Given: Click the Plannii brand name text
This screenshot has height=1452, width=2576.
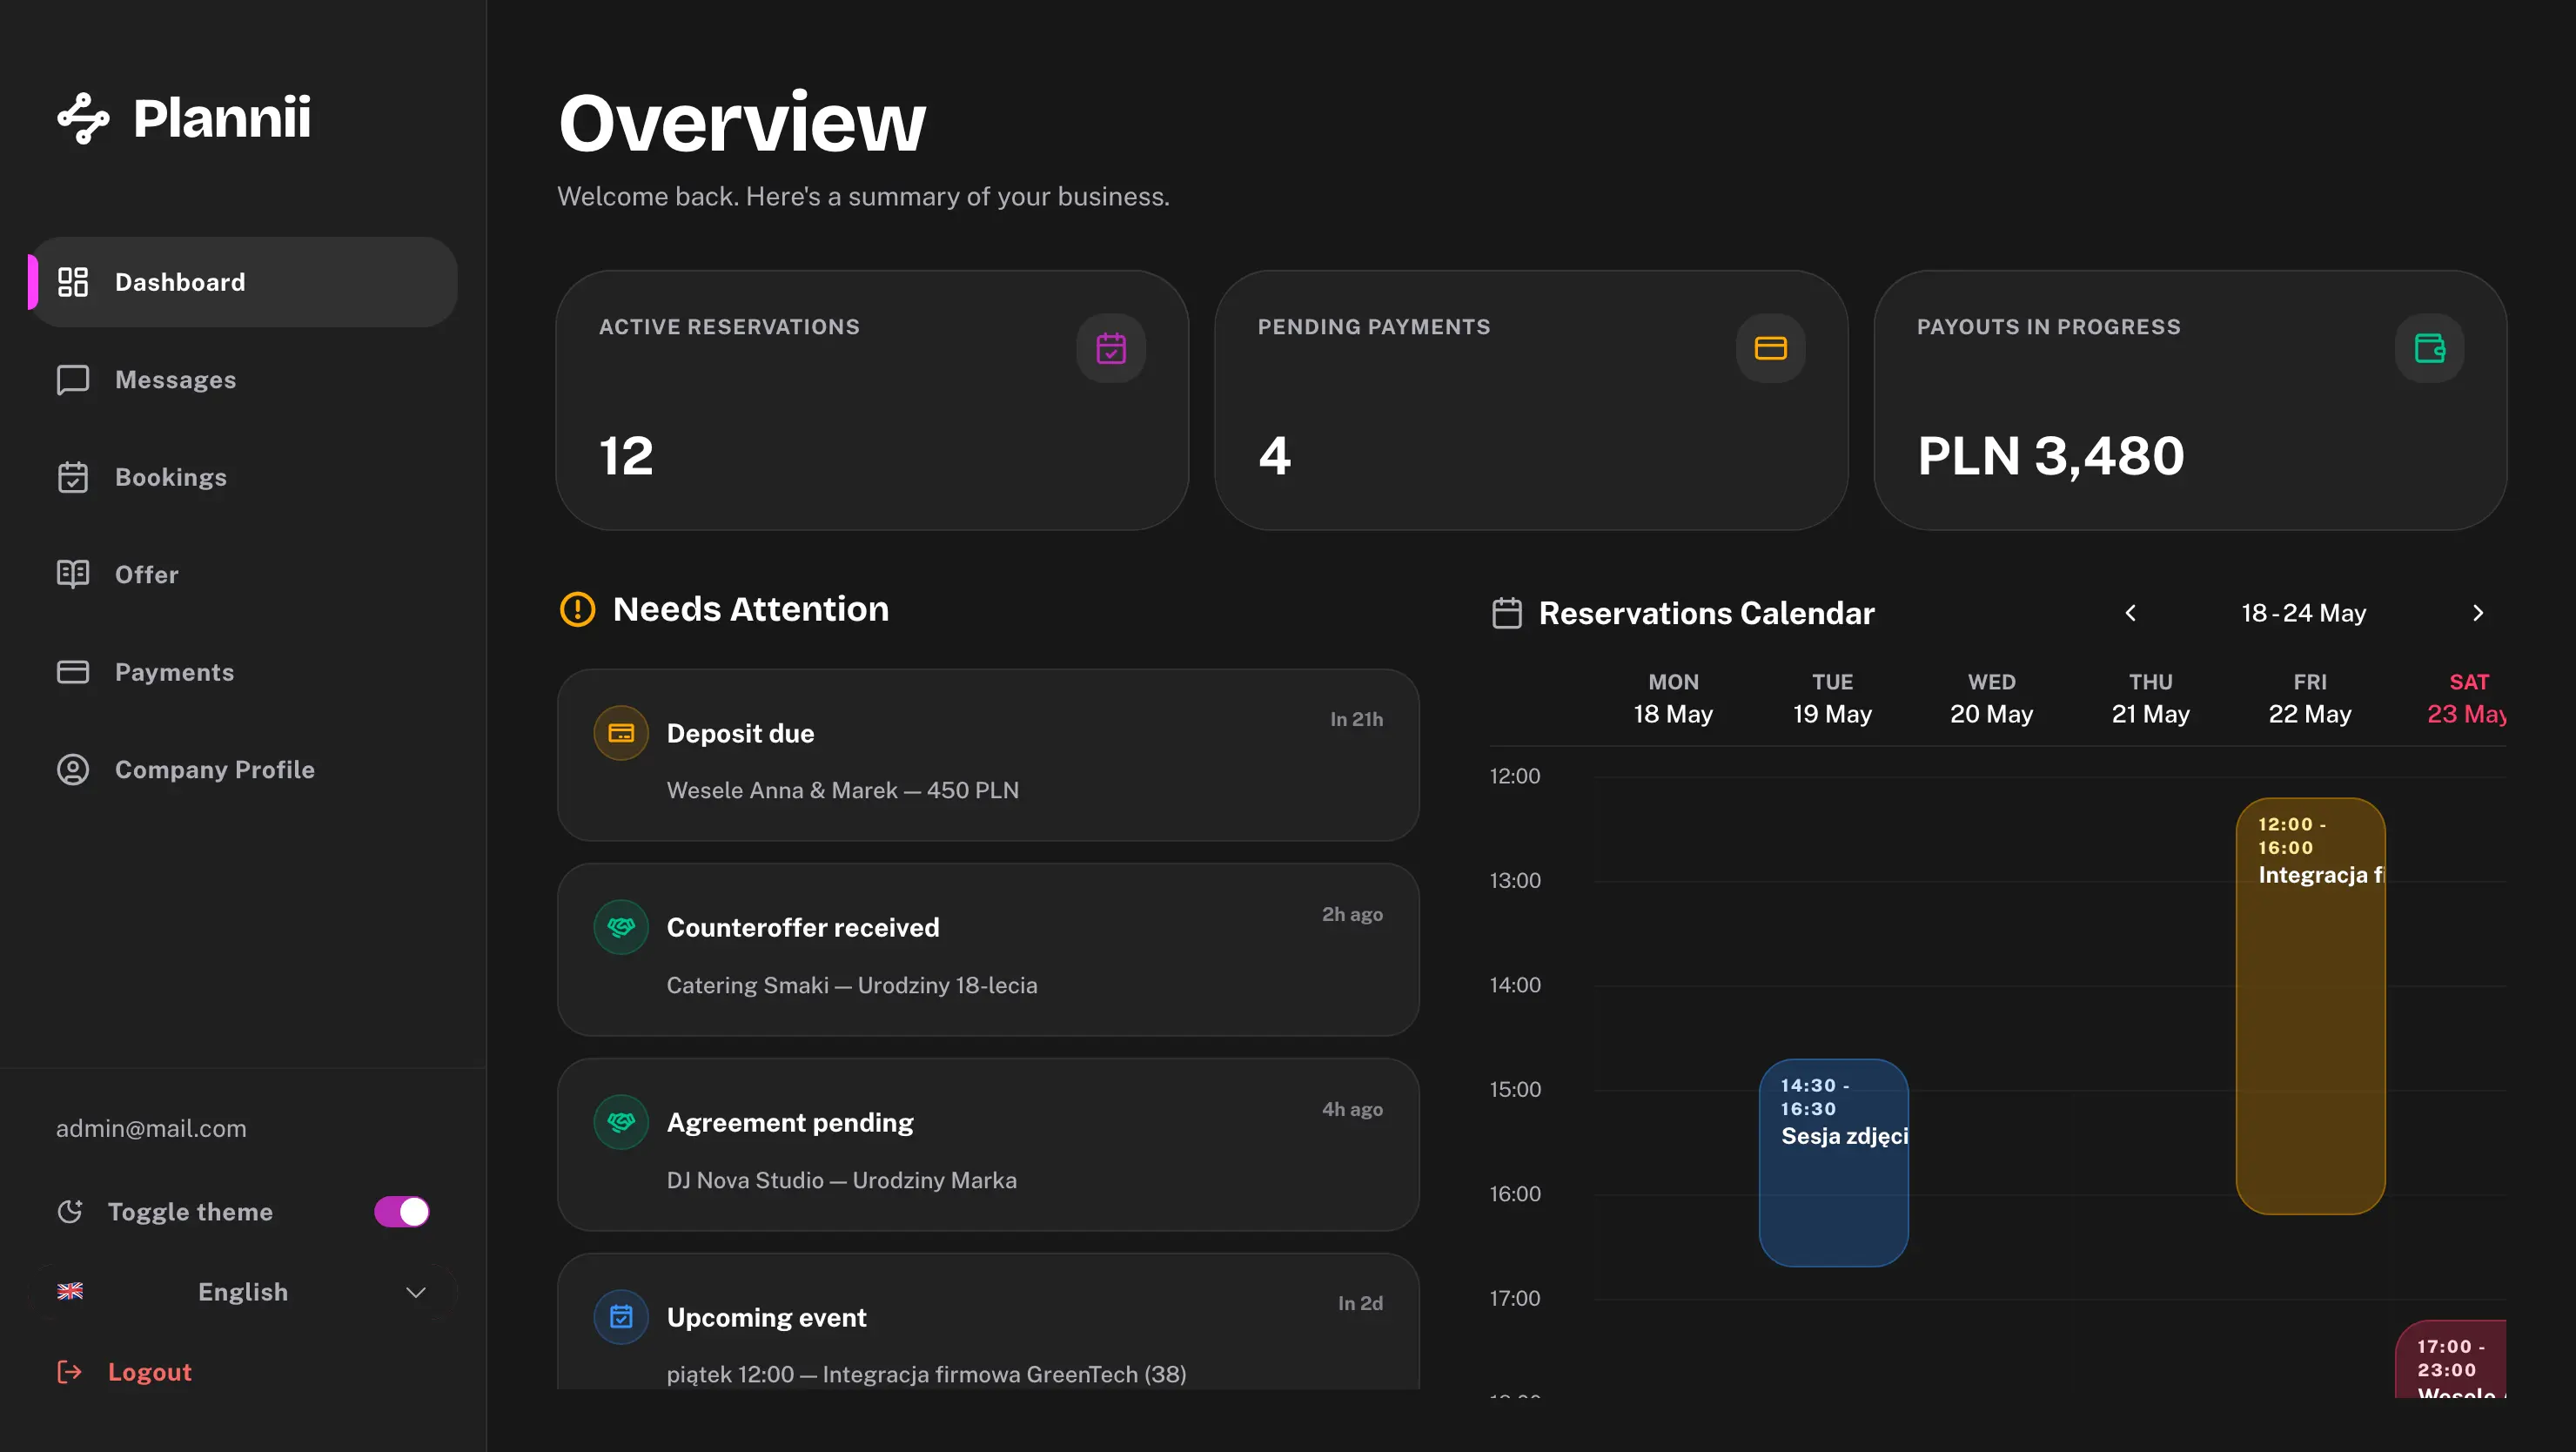Looking at the screenshot, I should point(222,118).
